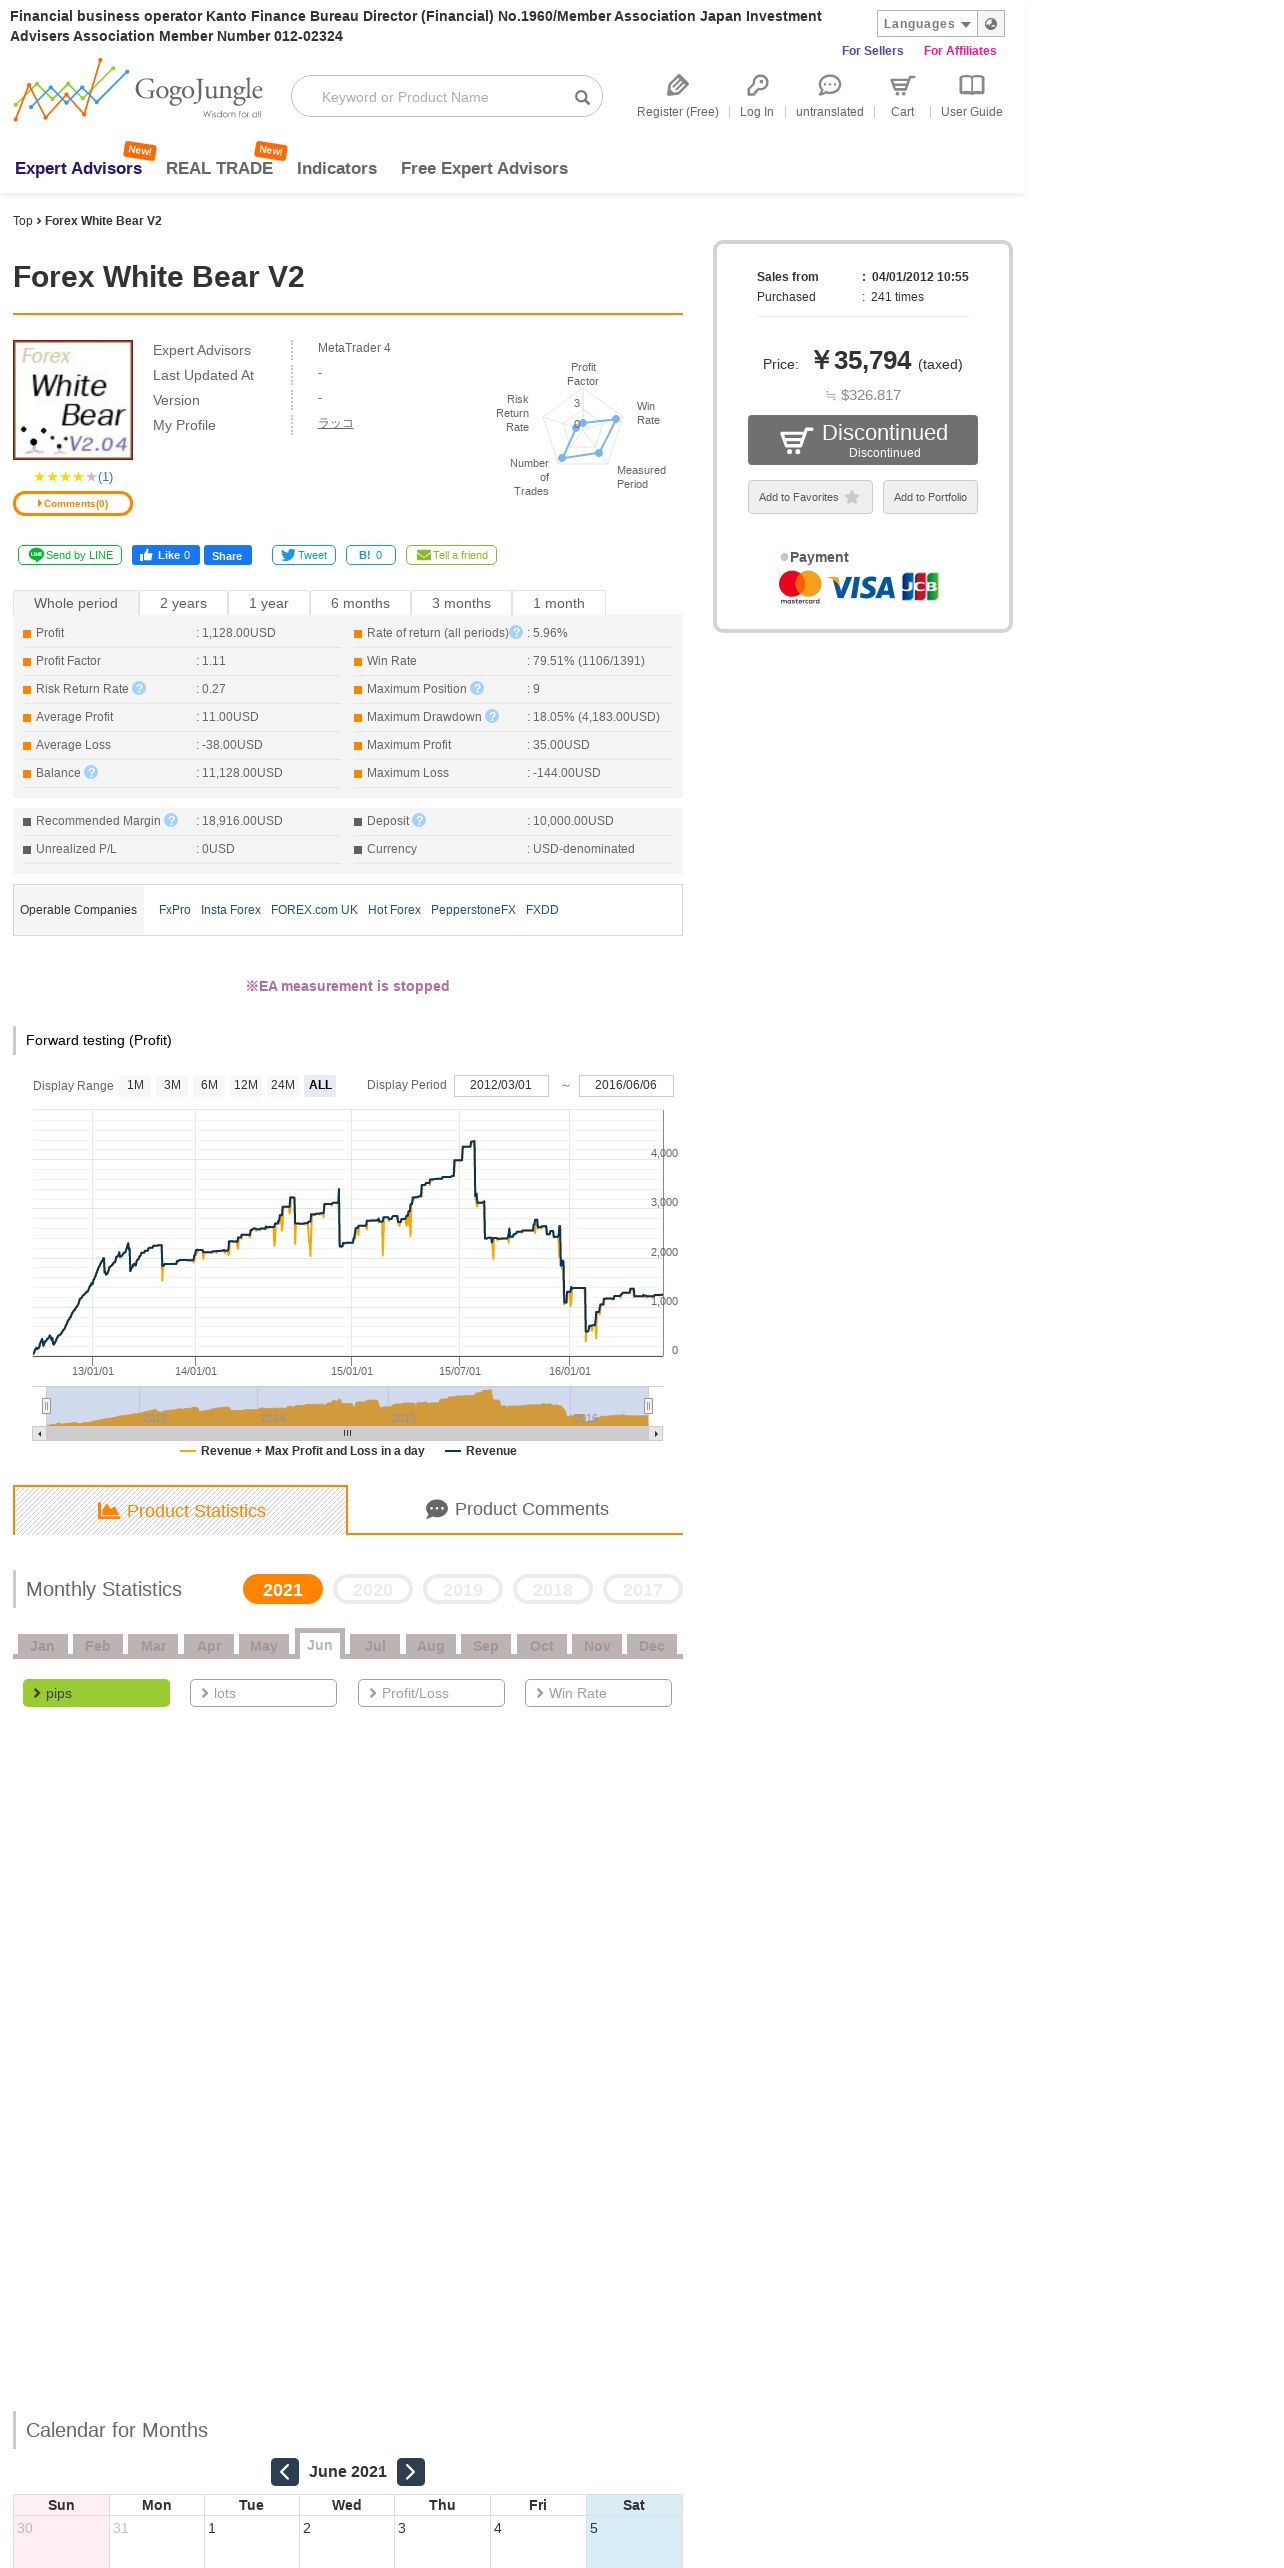The width and height of the screenshot is (1284, 2568).
Task: Click help icon next to Recommended Margin
Action: click(171, 820)
